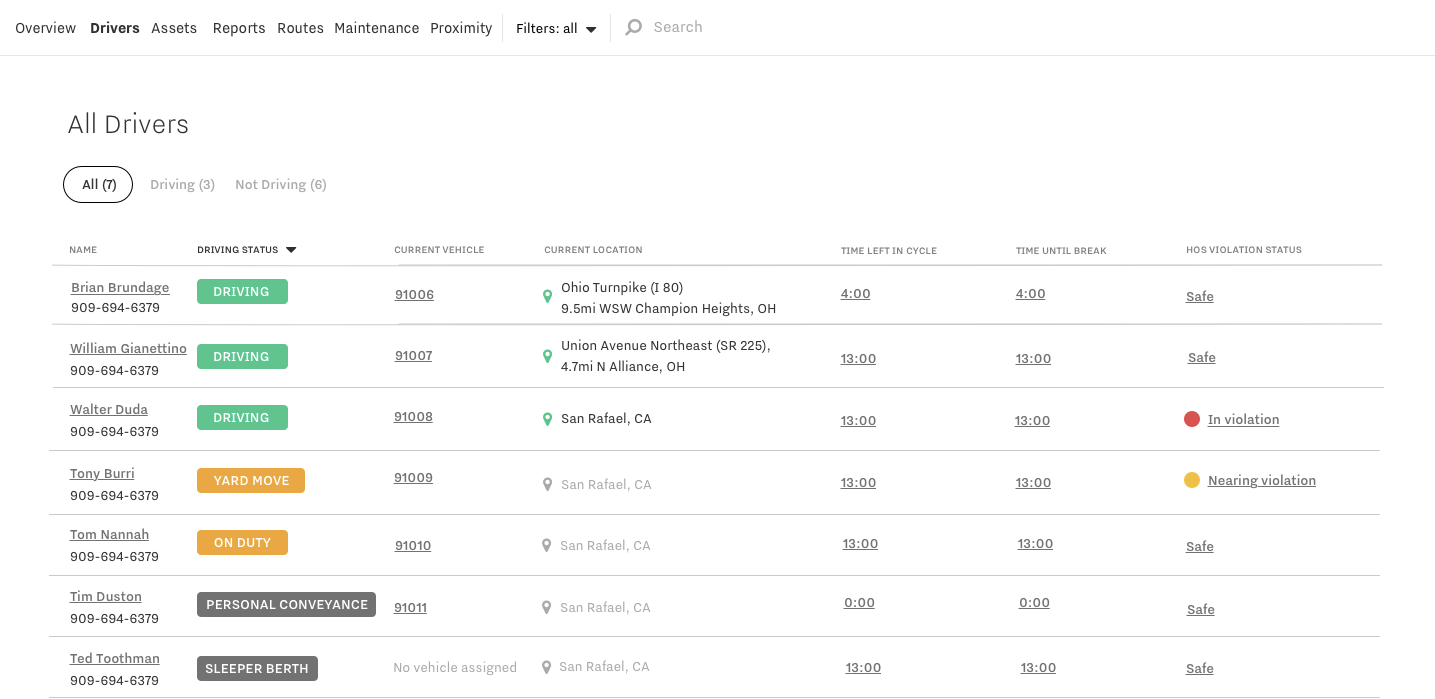Click the Search input field

678,28
